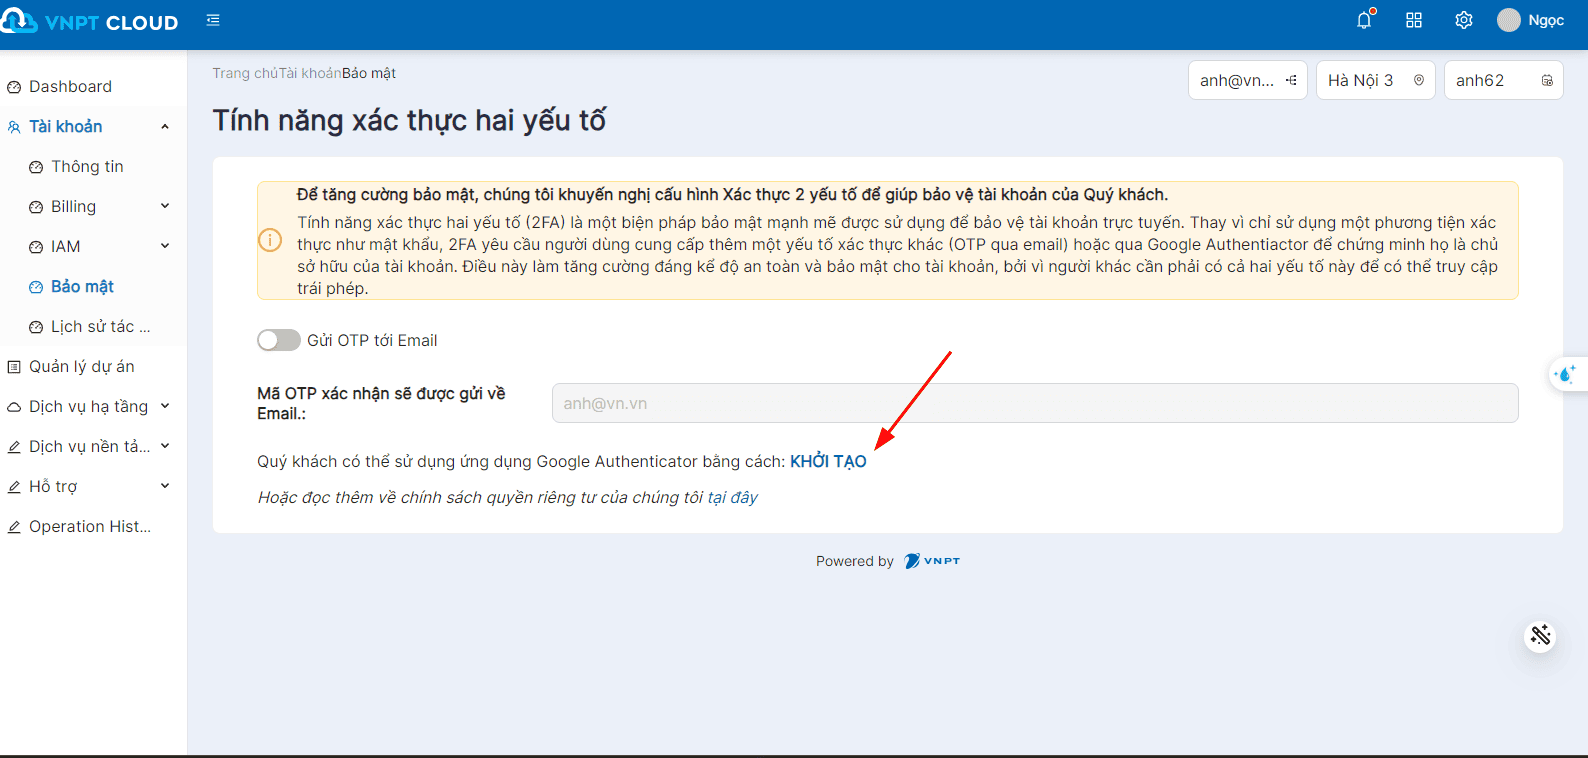This screenshot has width=1588, height=758.
Task: Open the Dashboard menu item
Action: click(70, 87)
